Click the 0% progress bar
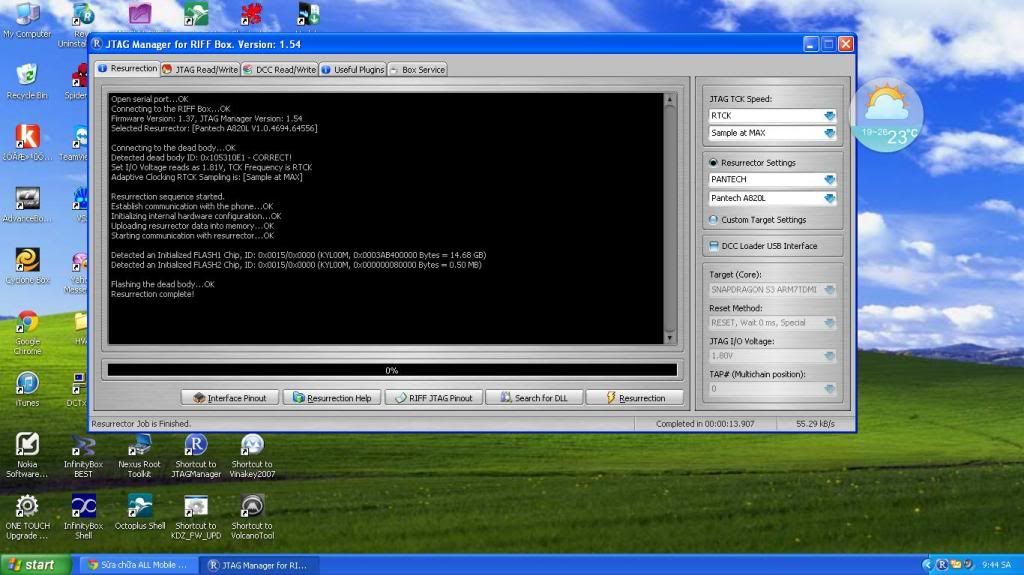 tap(392, 370)
